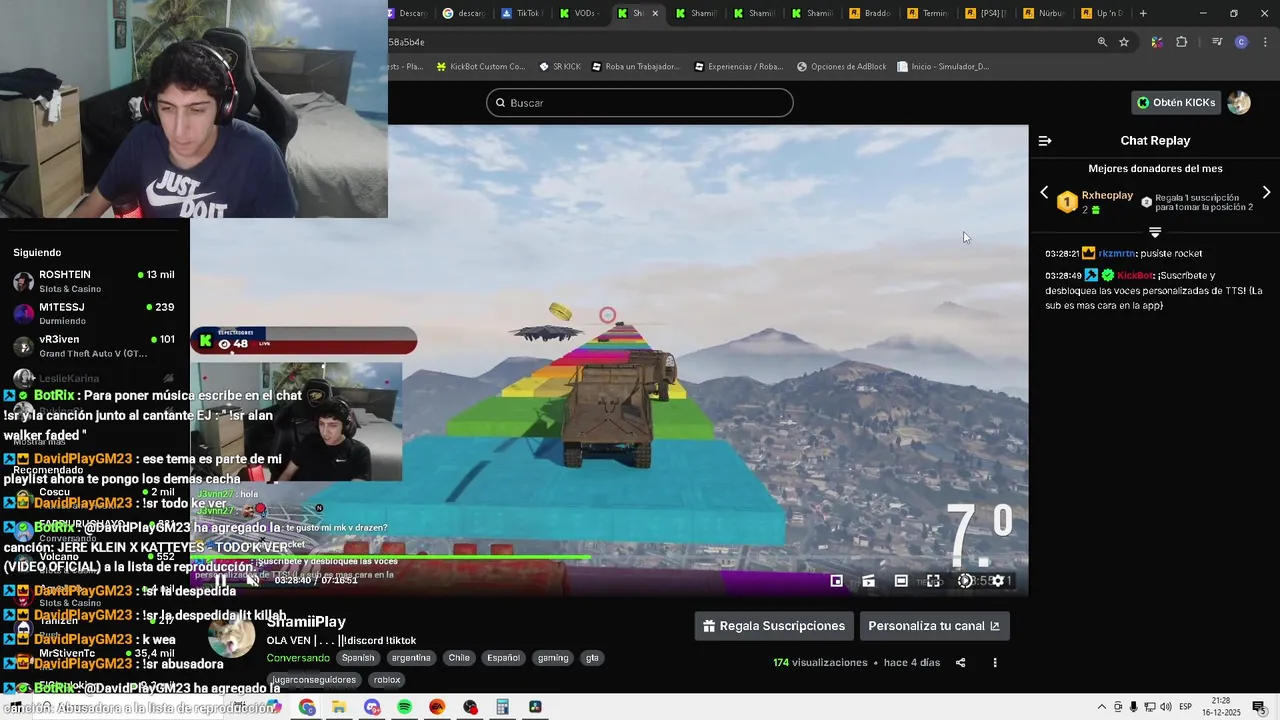Switch to TikTok browser tab
Screen dimensions: 1280x720
[x=521, y=13]
